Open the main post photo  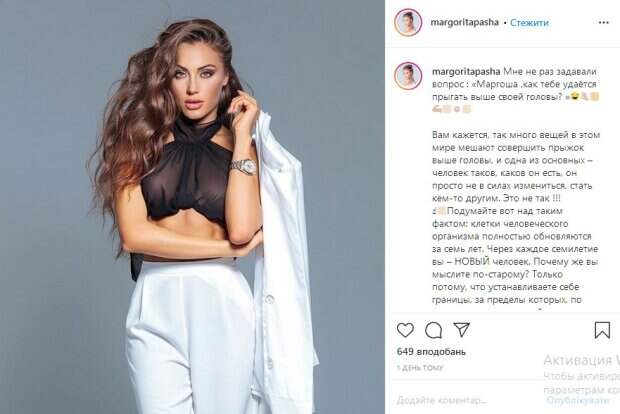[x=192, y=207]
